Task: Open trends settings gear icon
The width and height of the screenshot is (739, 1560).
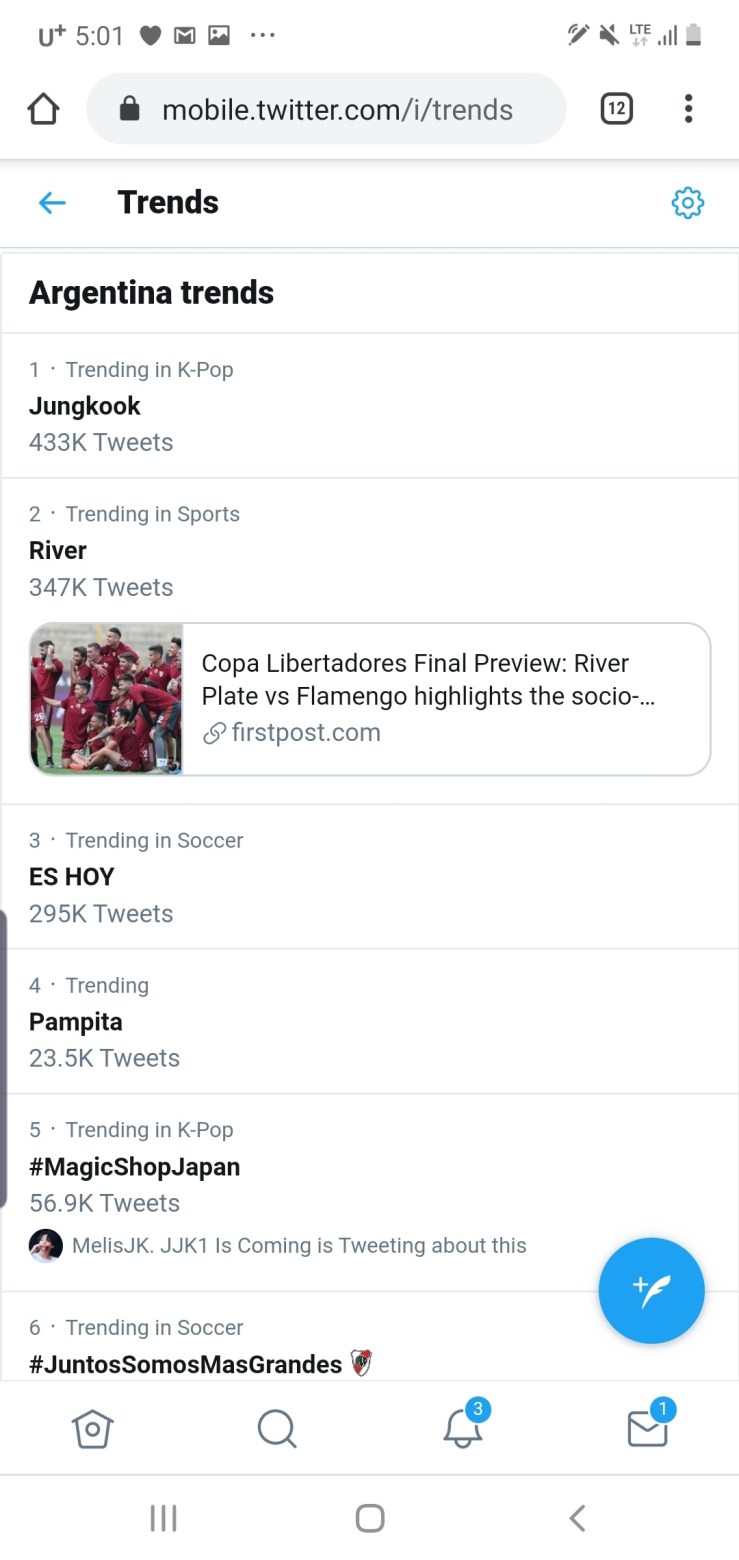Action: pyautogui.click(x=687, y=203)
